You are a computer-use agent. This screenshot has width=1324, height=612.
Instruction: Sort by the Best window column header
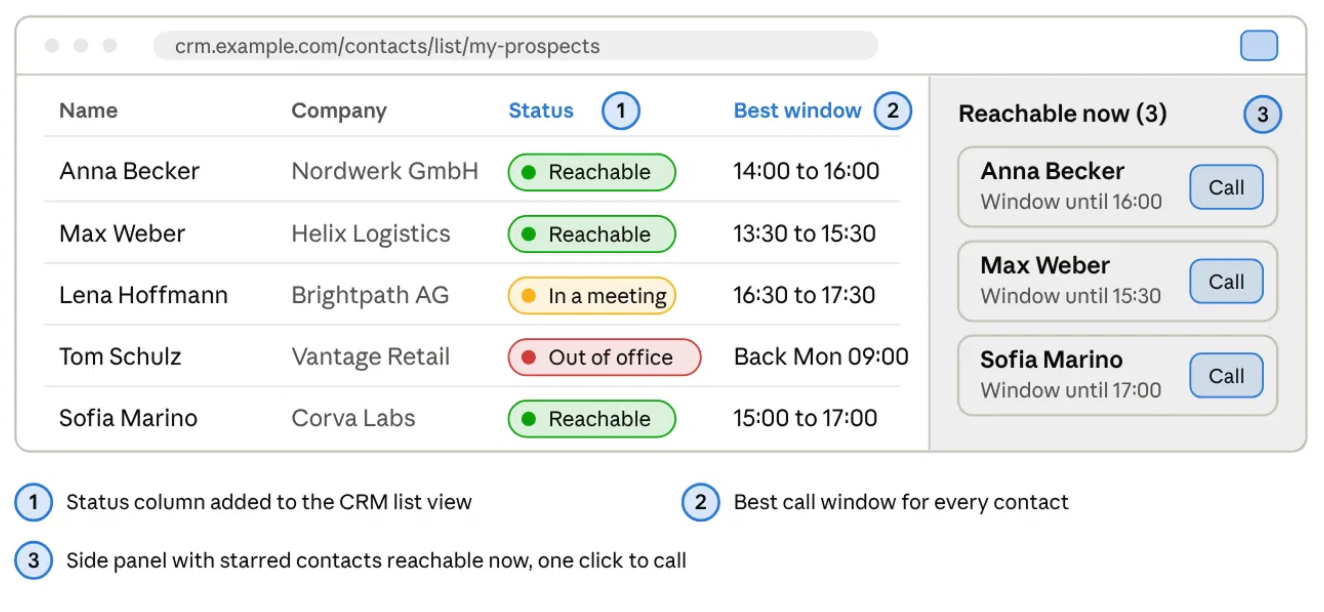[x=797, y=111]
